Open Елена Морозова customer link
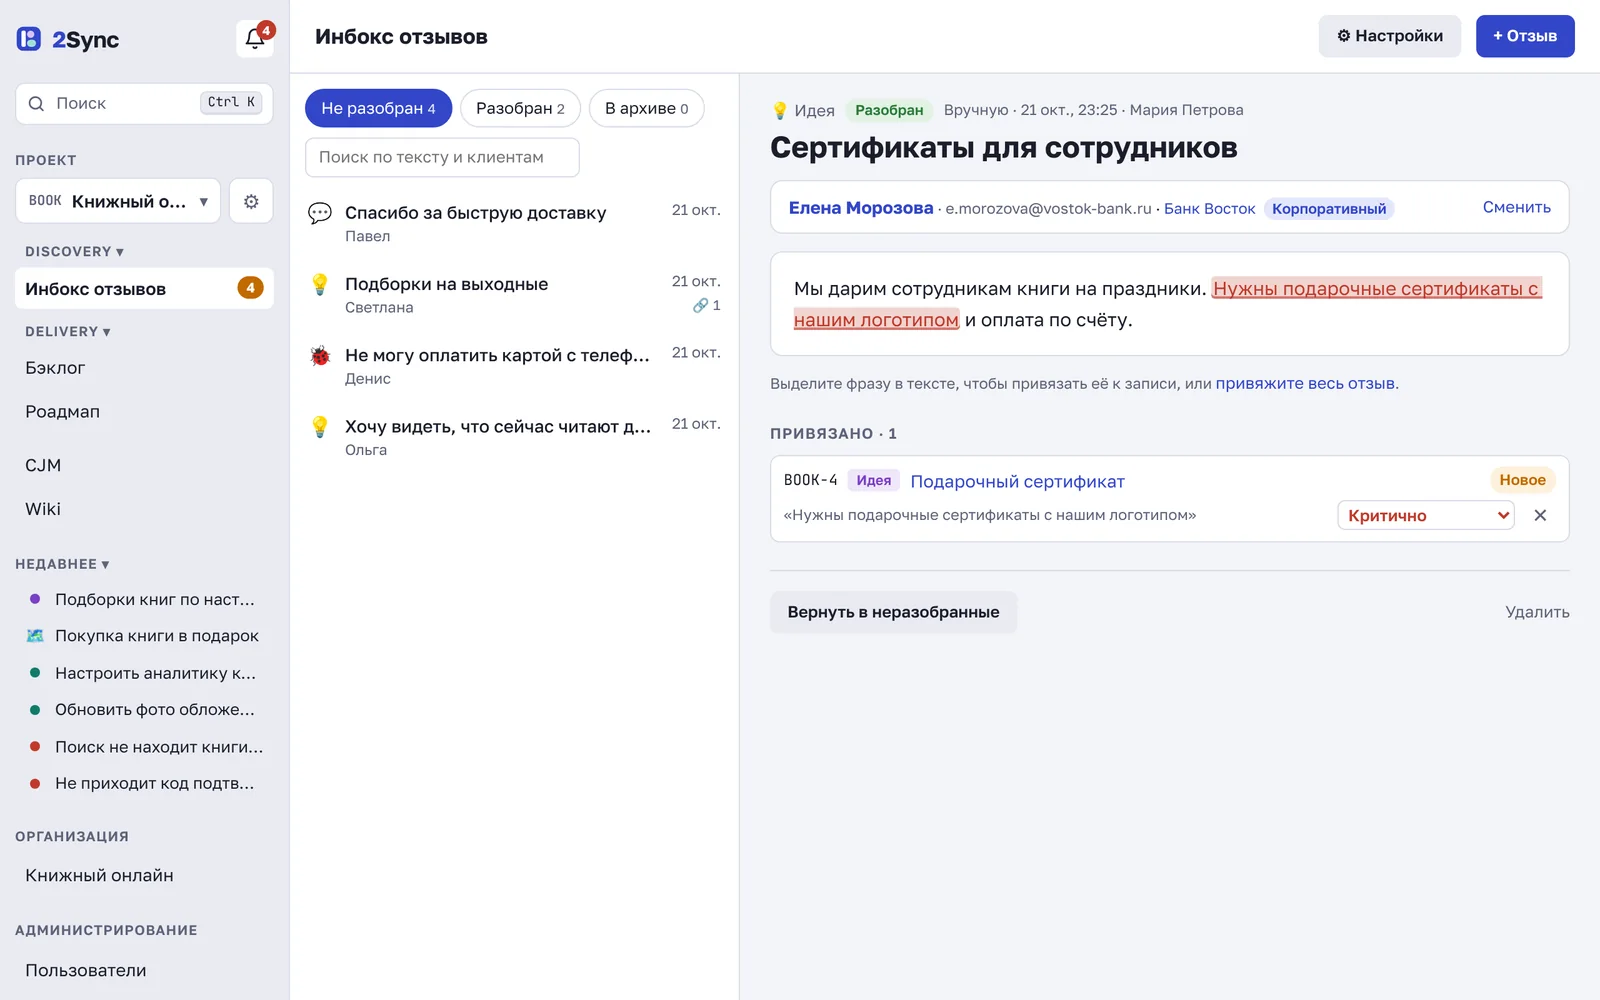This screenshot has width=1600, height=1000. 861,208
